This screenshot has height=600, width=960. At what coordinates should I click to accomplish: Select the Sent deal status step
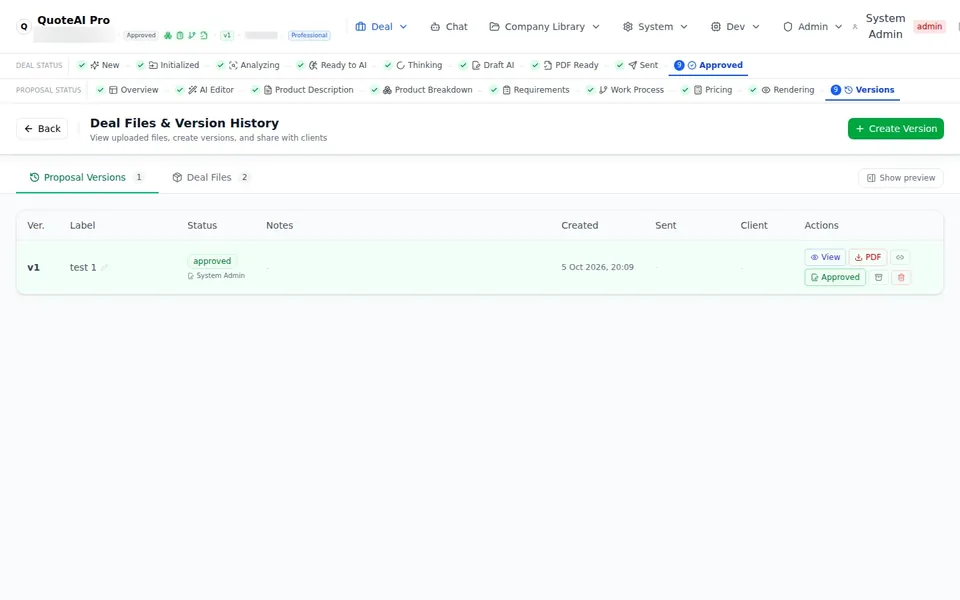tap(637, 66)
